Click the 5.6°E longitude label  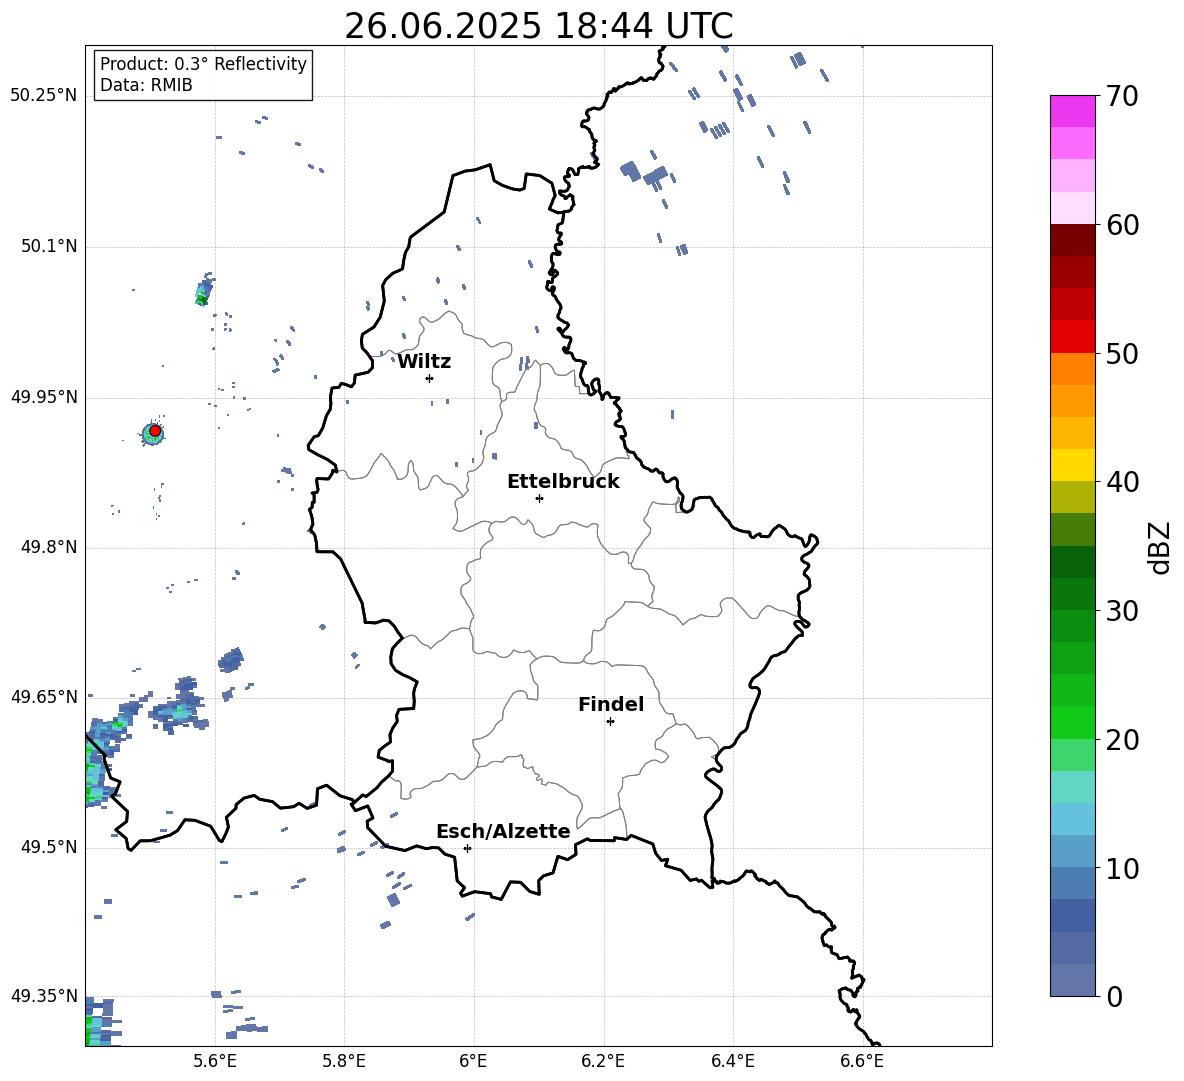click(215, 1061)
